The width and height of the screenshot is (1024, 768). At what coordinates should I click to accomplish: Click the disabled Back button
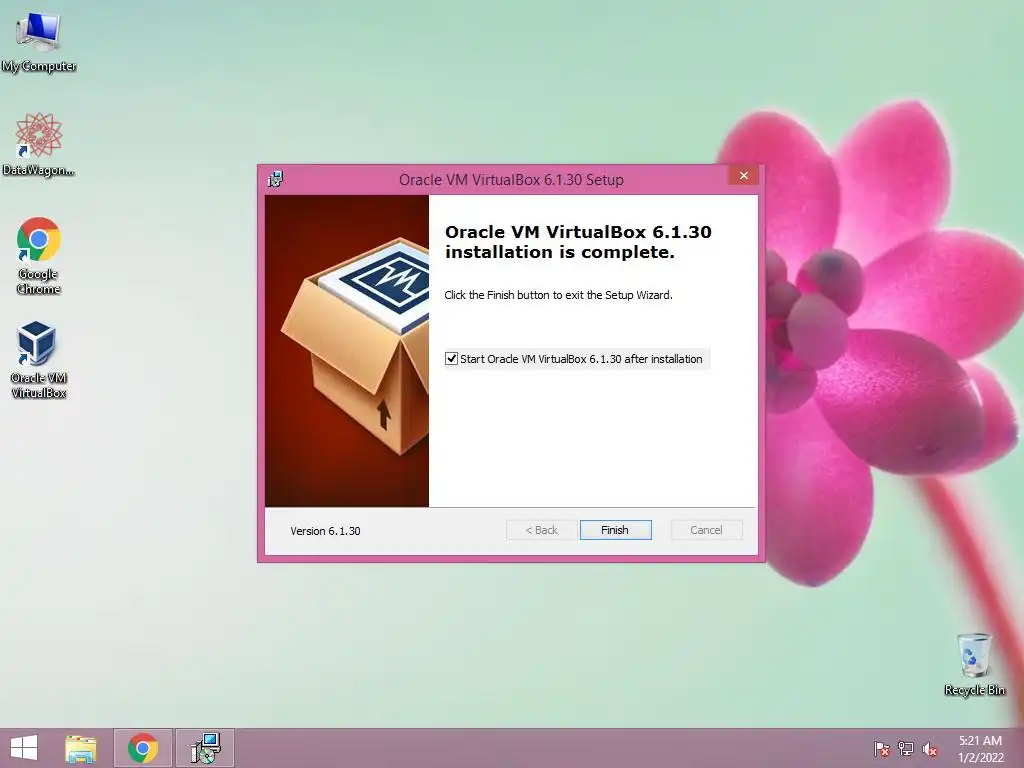click(541, 530)
